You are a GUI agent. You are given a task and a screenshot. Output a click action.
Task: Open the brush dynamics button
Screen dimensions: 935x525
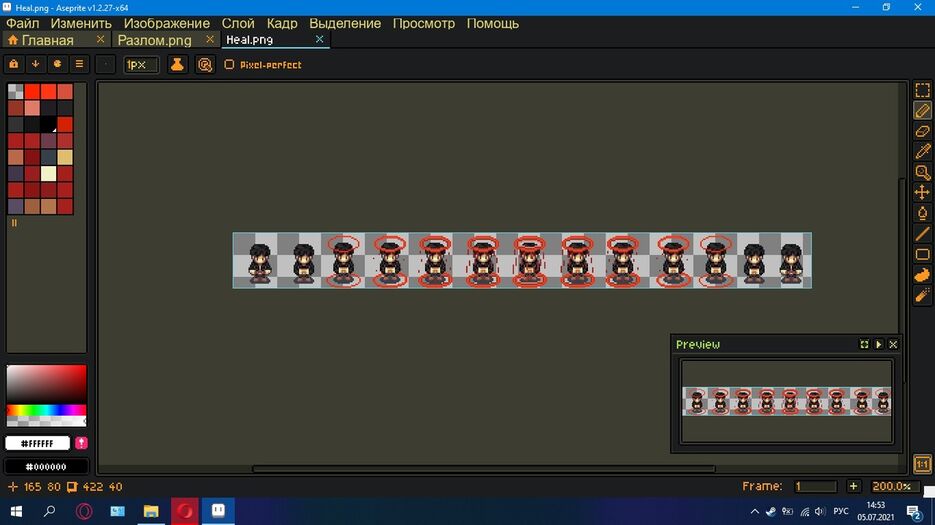pos(205,64)
